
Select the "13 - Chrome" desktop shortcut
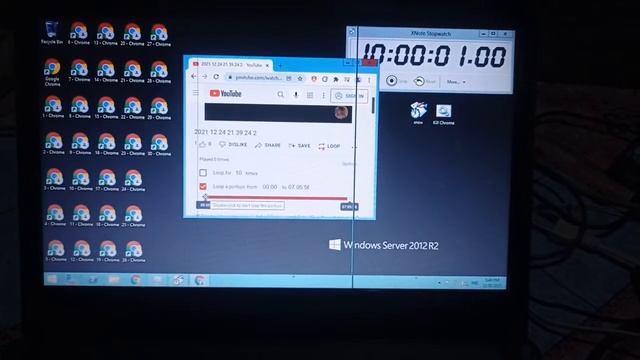click(x=105, y=33)
